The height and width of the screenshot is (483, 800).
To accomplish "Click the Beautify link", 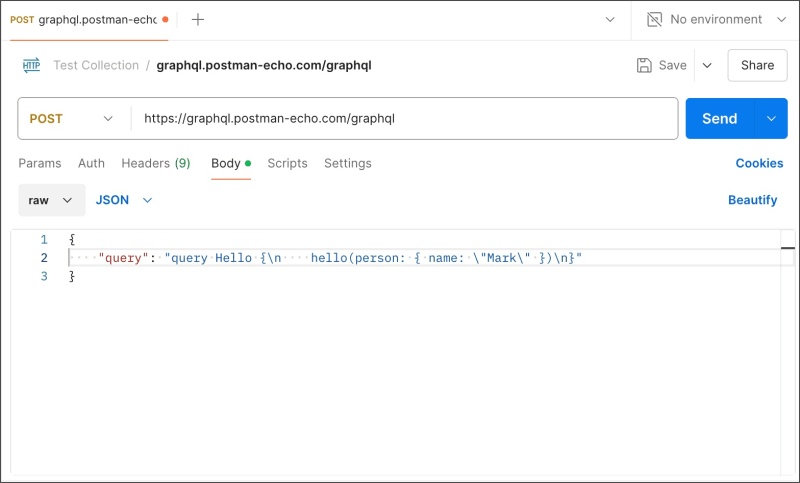I will (753, 200).
